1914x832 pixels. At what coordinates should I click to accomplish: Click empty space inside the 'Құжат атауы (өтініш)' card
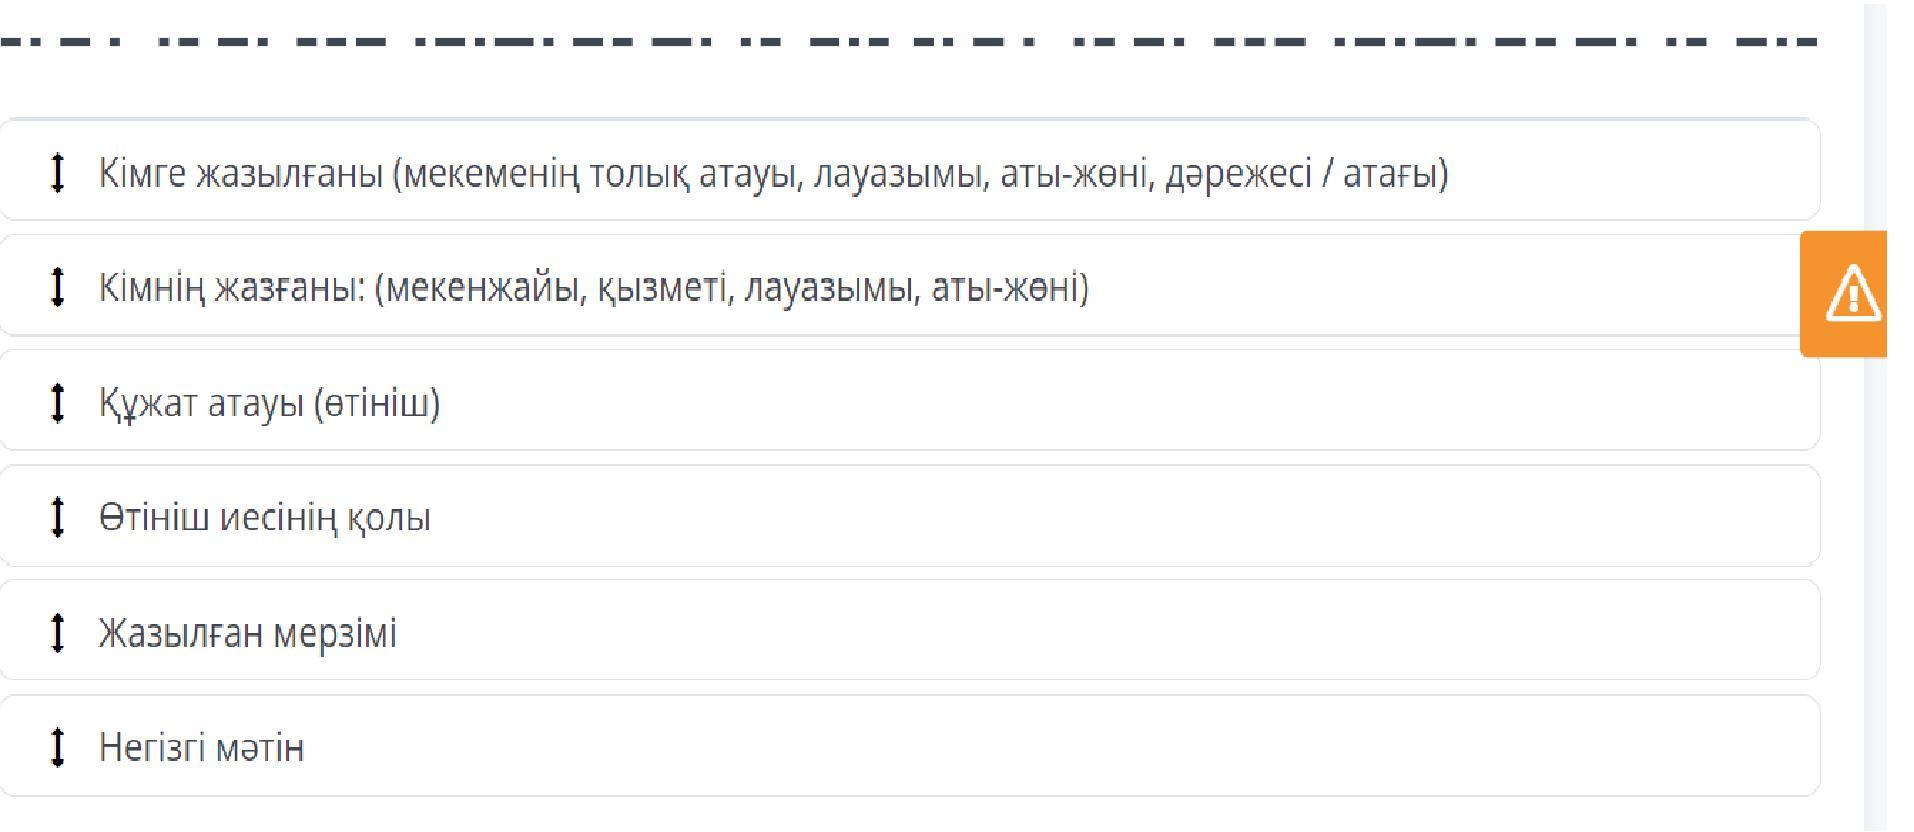pos(1100,402)
